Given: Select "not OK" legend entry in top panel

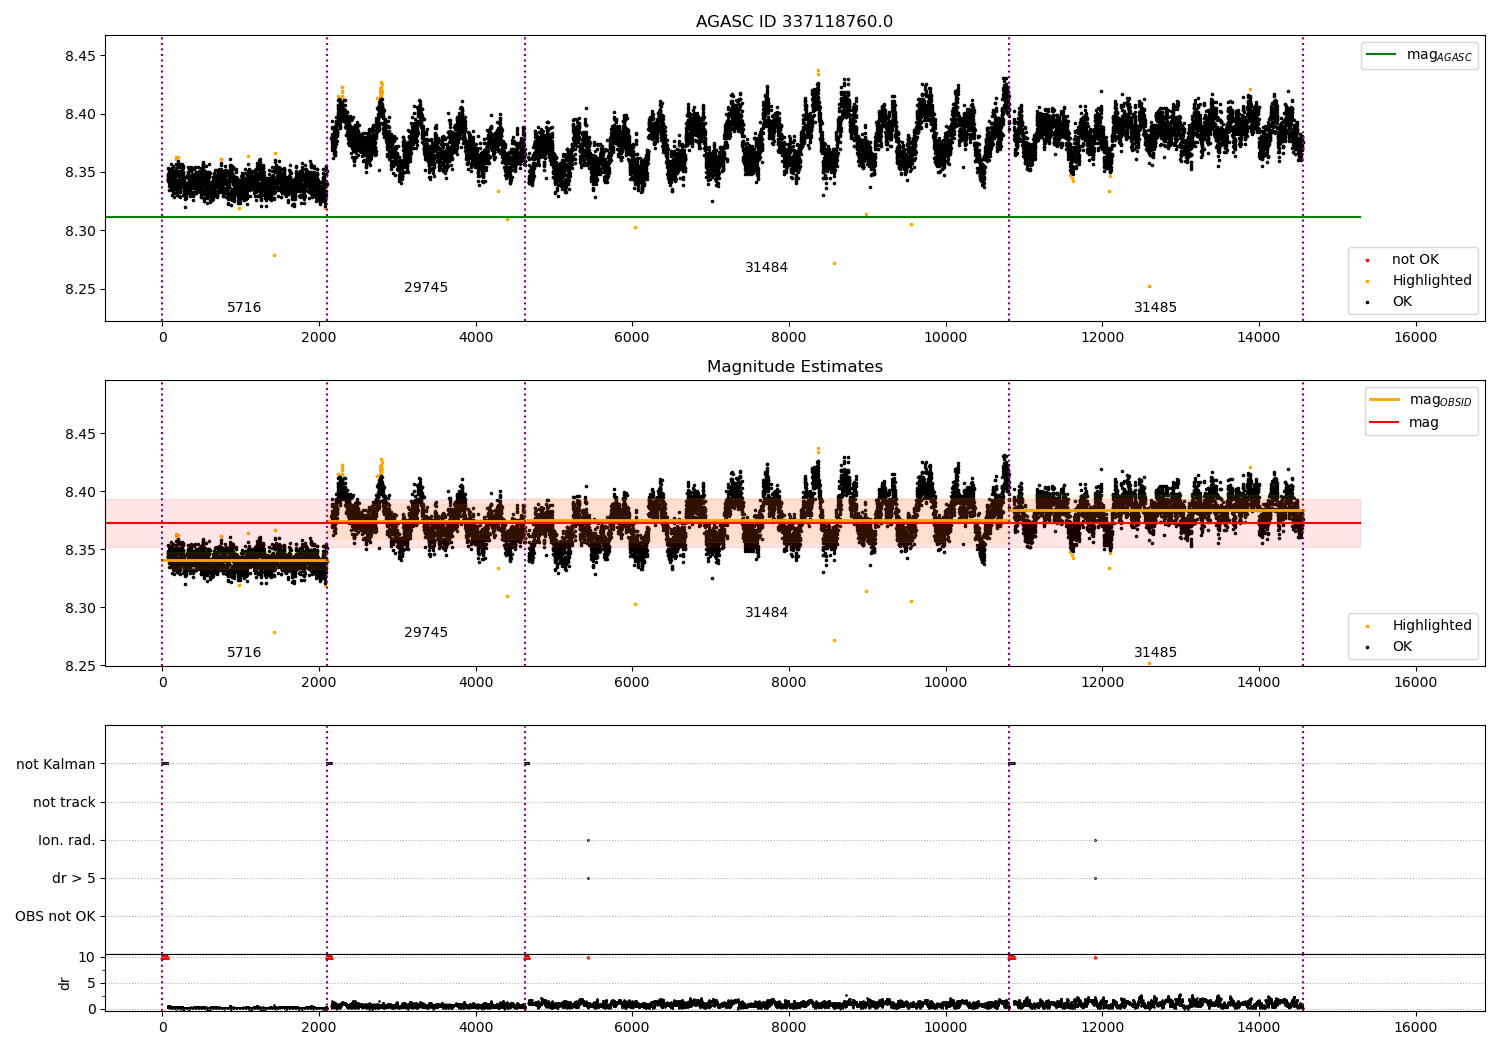Looking at the screenshot, I should click(1415, 260).
